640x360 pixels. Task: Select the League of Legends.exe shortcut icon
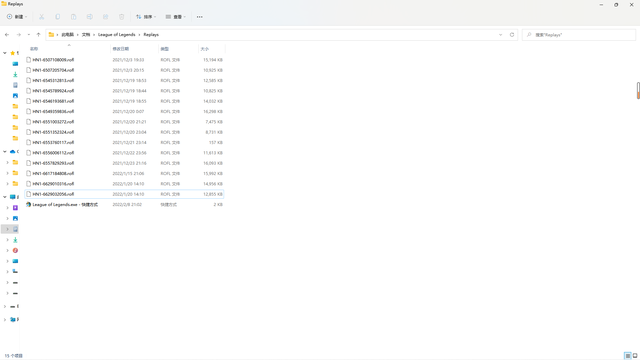point(29,204)
